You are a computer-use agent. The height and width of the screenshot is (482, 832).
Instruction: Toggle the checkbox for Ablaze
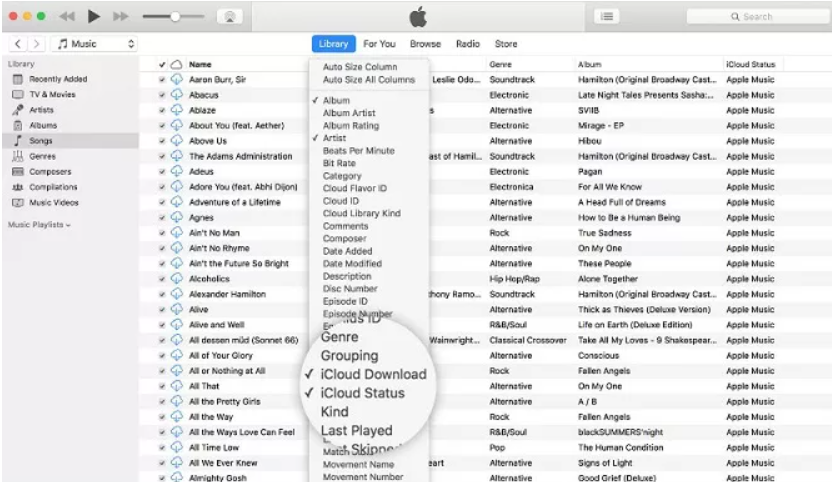tap(162, 110)
